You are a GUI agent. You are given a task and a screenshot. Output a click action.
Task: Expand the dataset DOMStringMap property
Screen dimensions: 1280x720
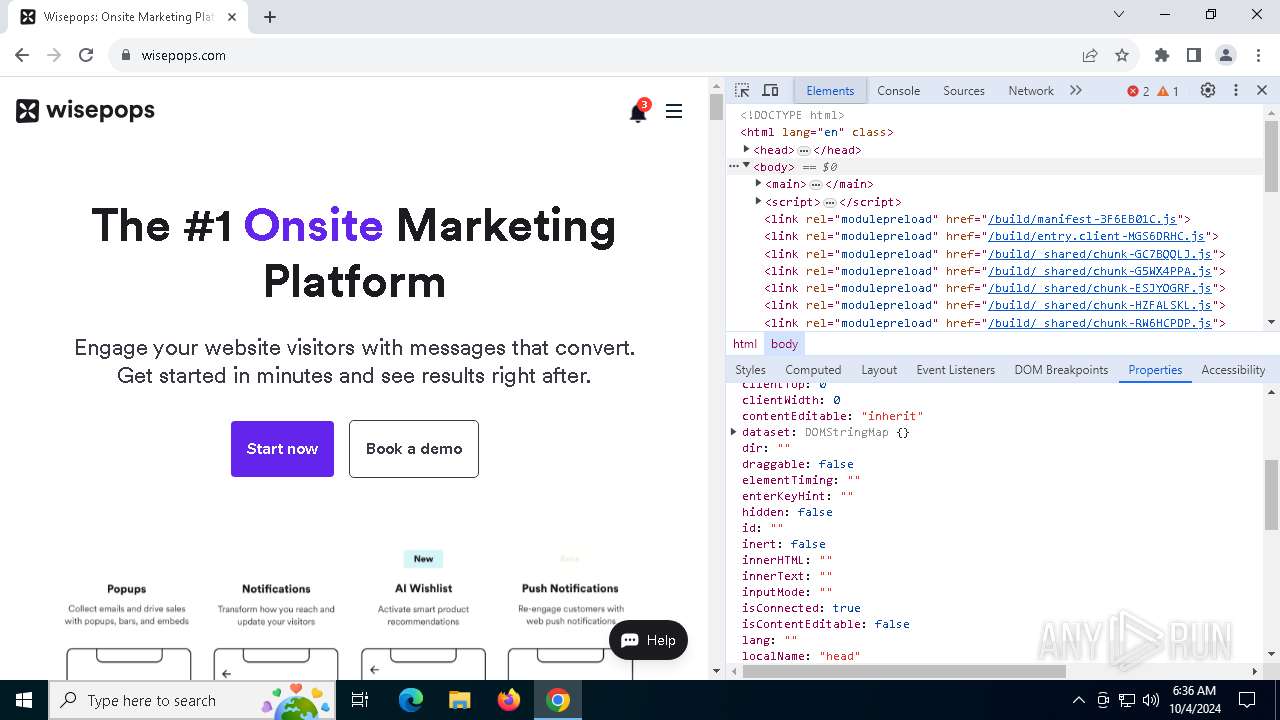[734, 432]
